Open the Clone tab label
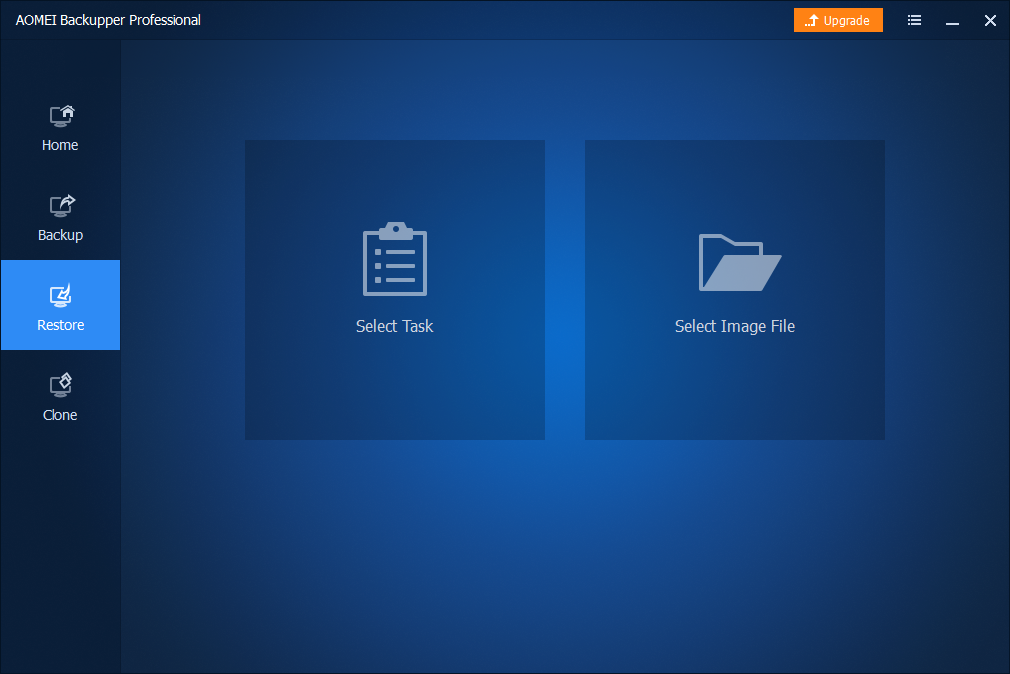This screenshot has width=1010, height=674. click(60, 416)
